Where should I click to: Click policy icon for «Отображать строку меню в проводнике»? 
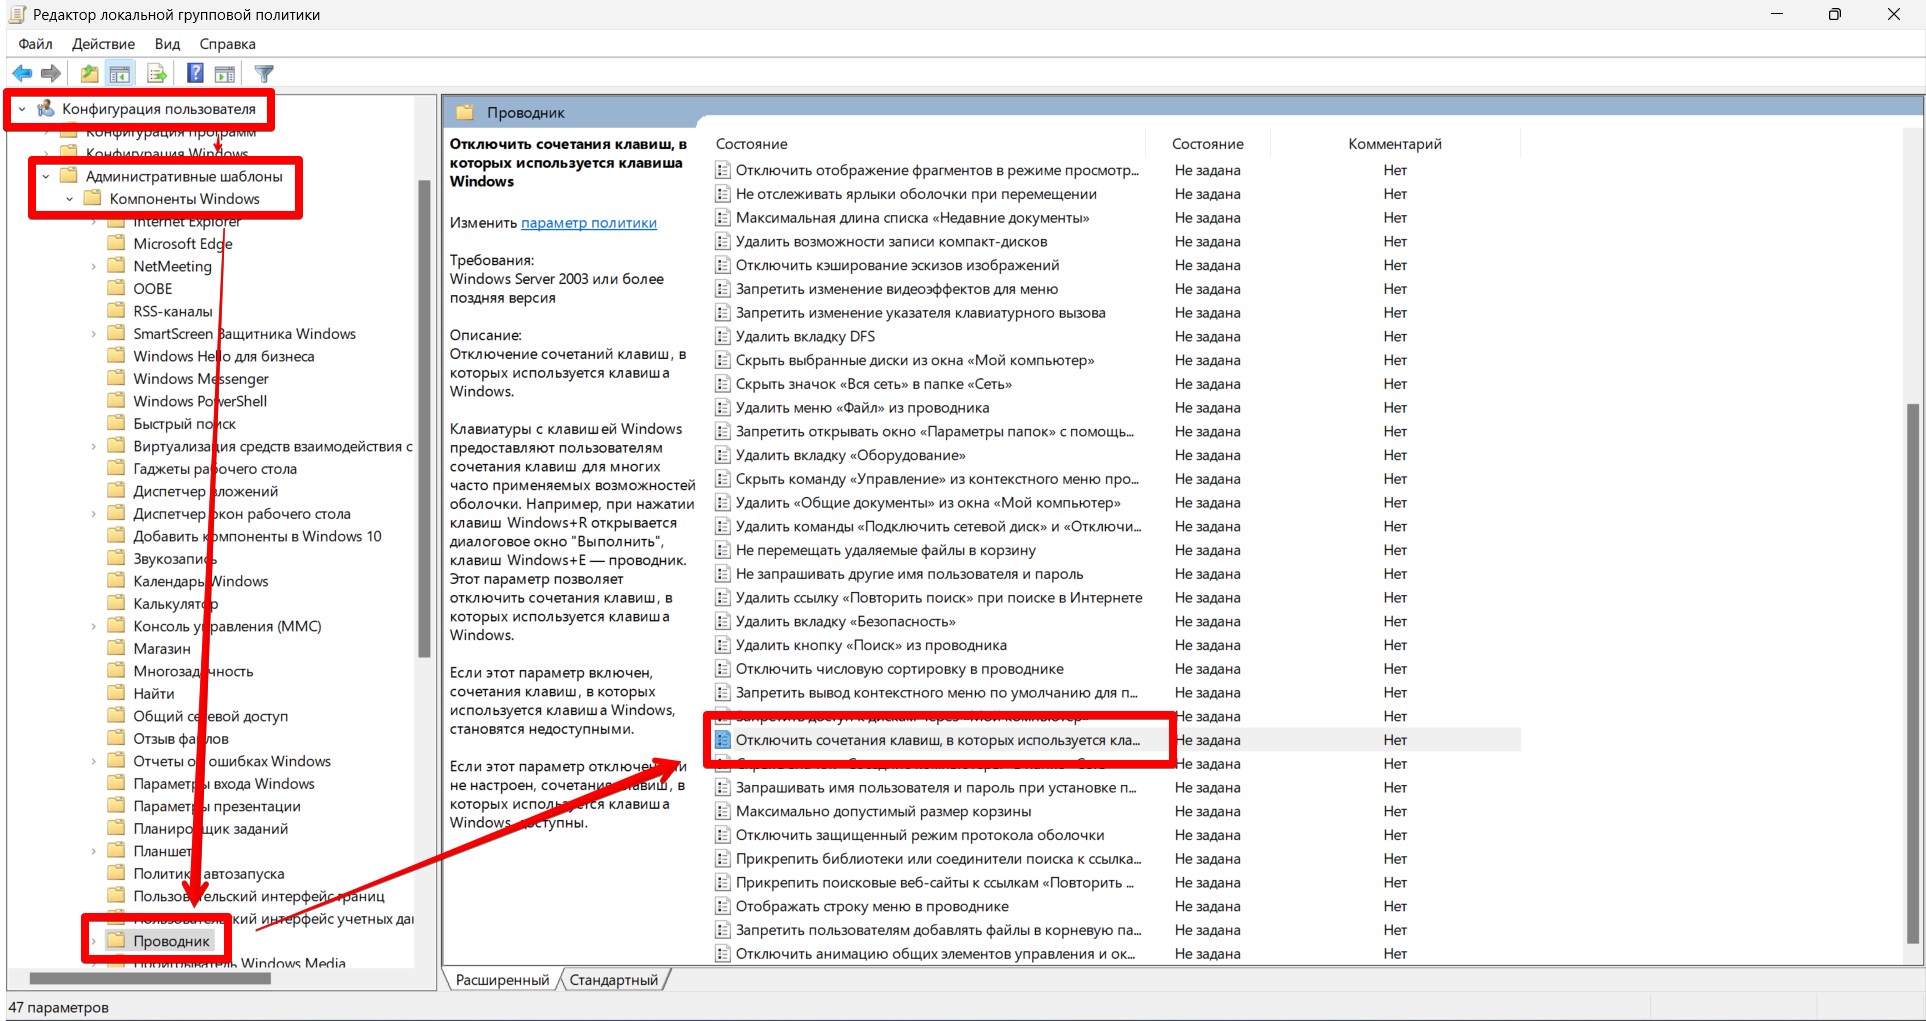(x=723, y=906)
